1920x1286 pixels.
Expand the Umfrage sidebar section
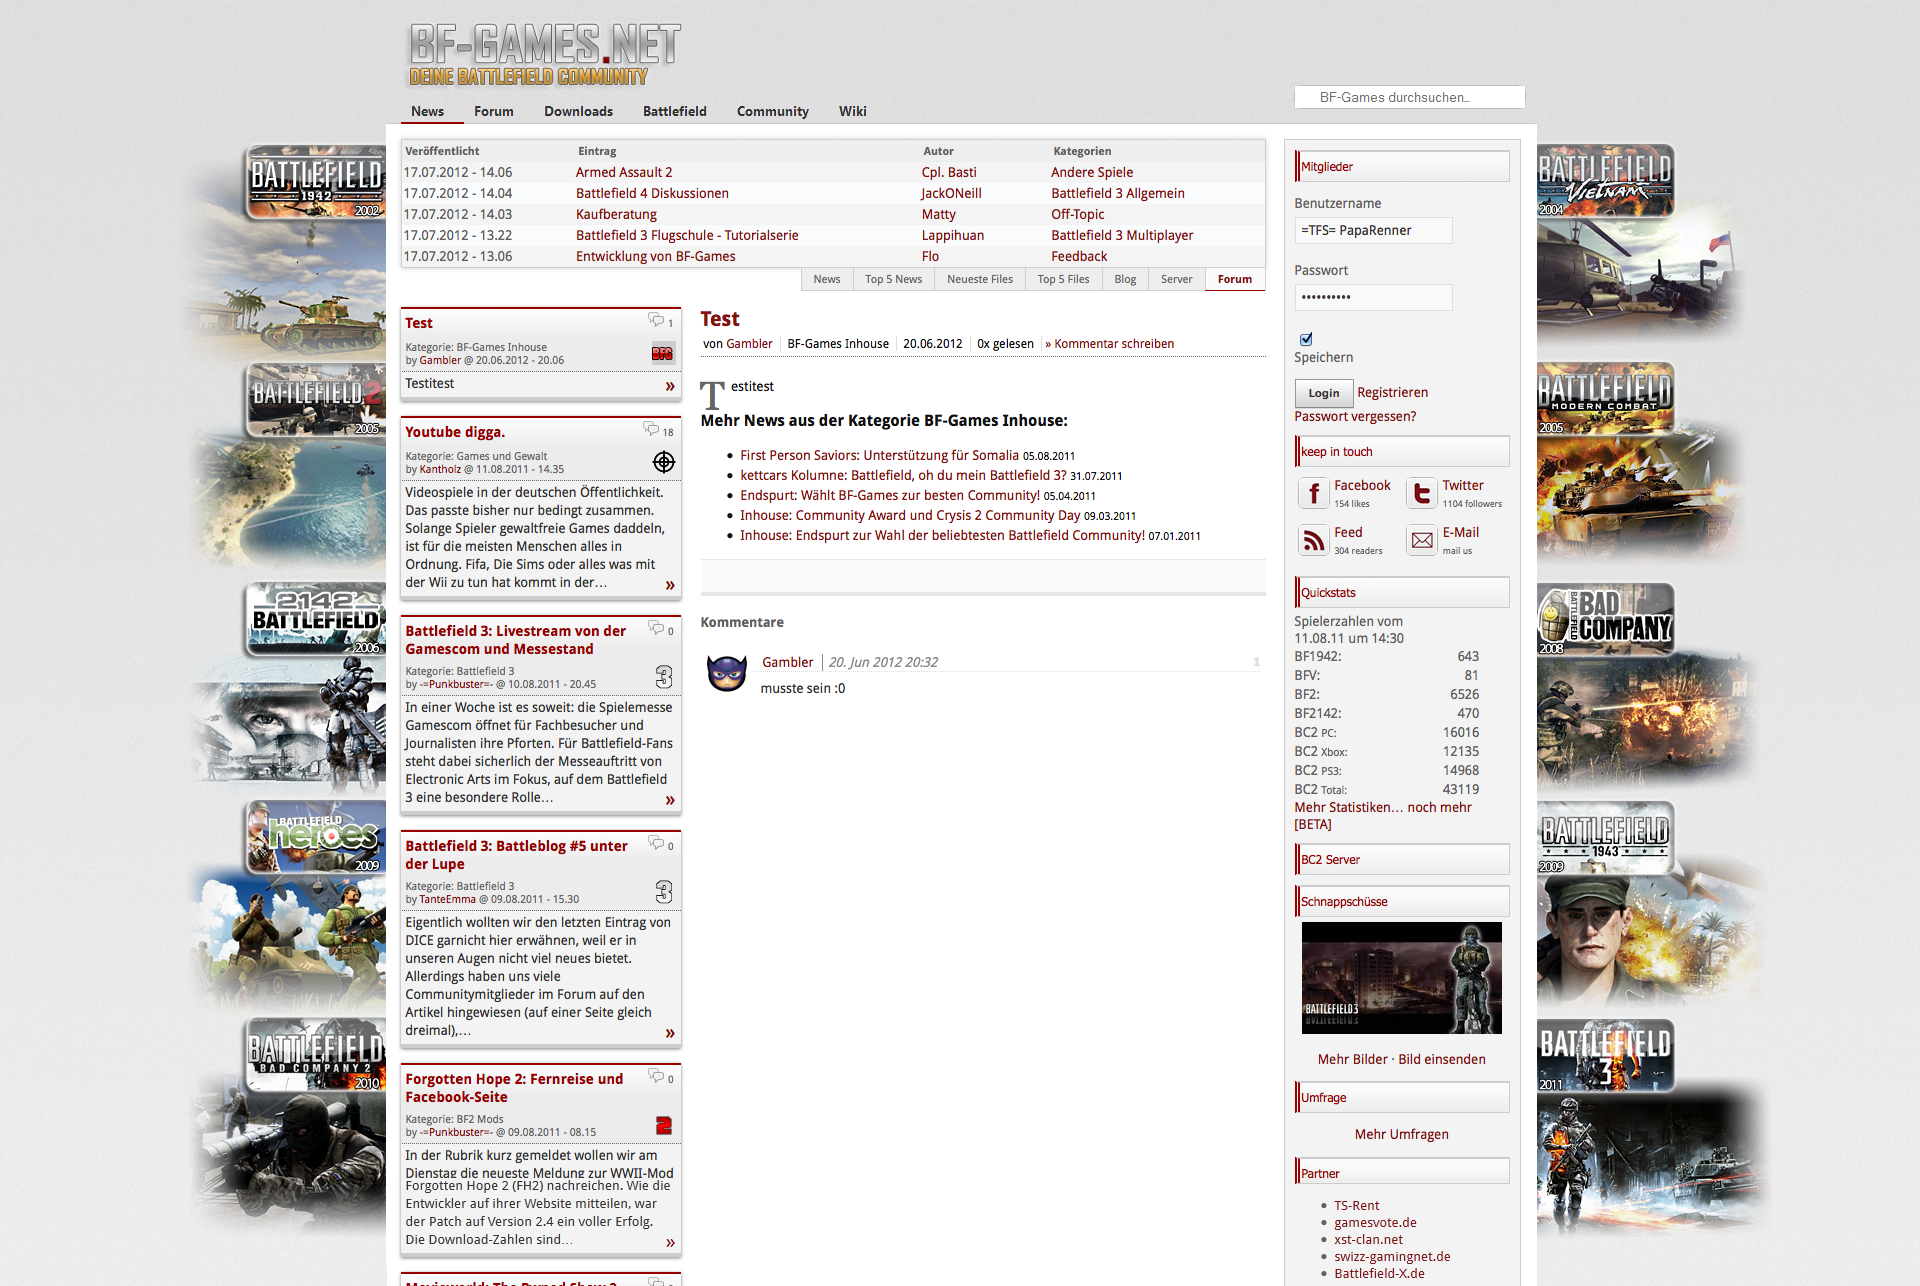(1402, 1097)
